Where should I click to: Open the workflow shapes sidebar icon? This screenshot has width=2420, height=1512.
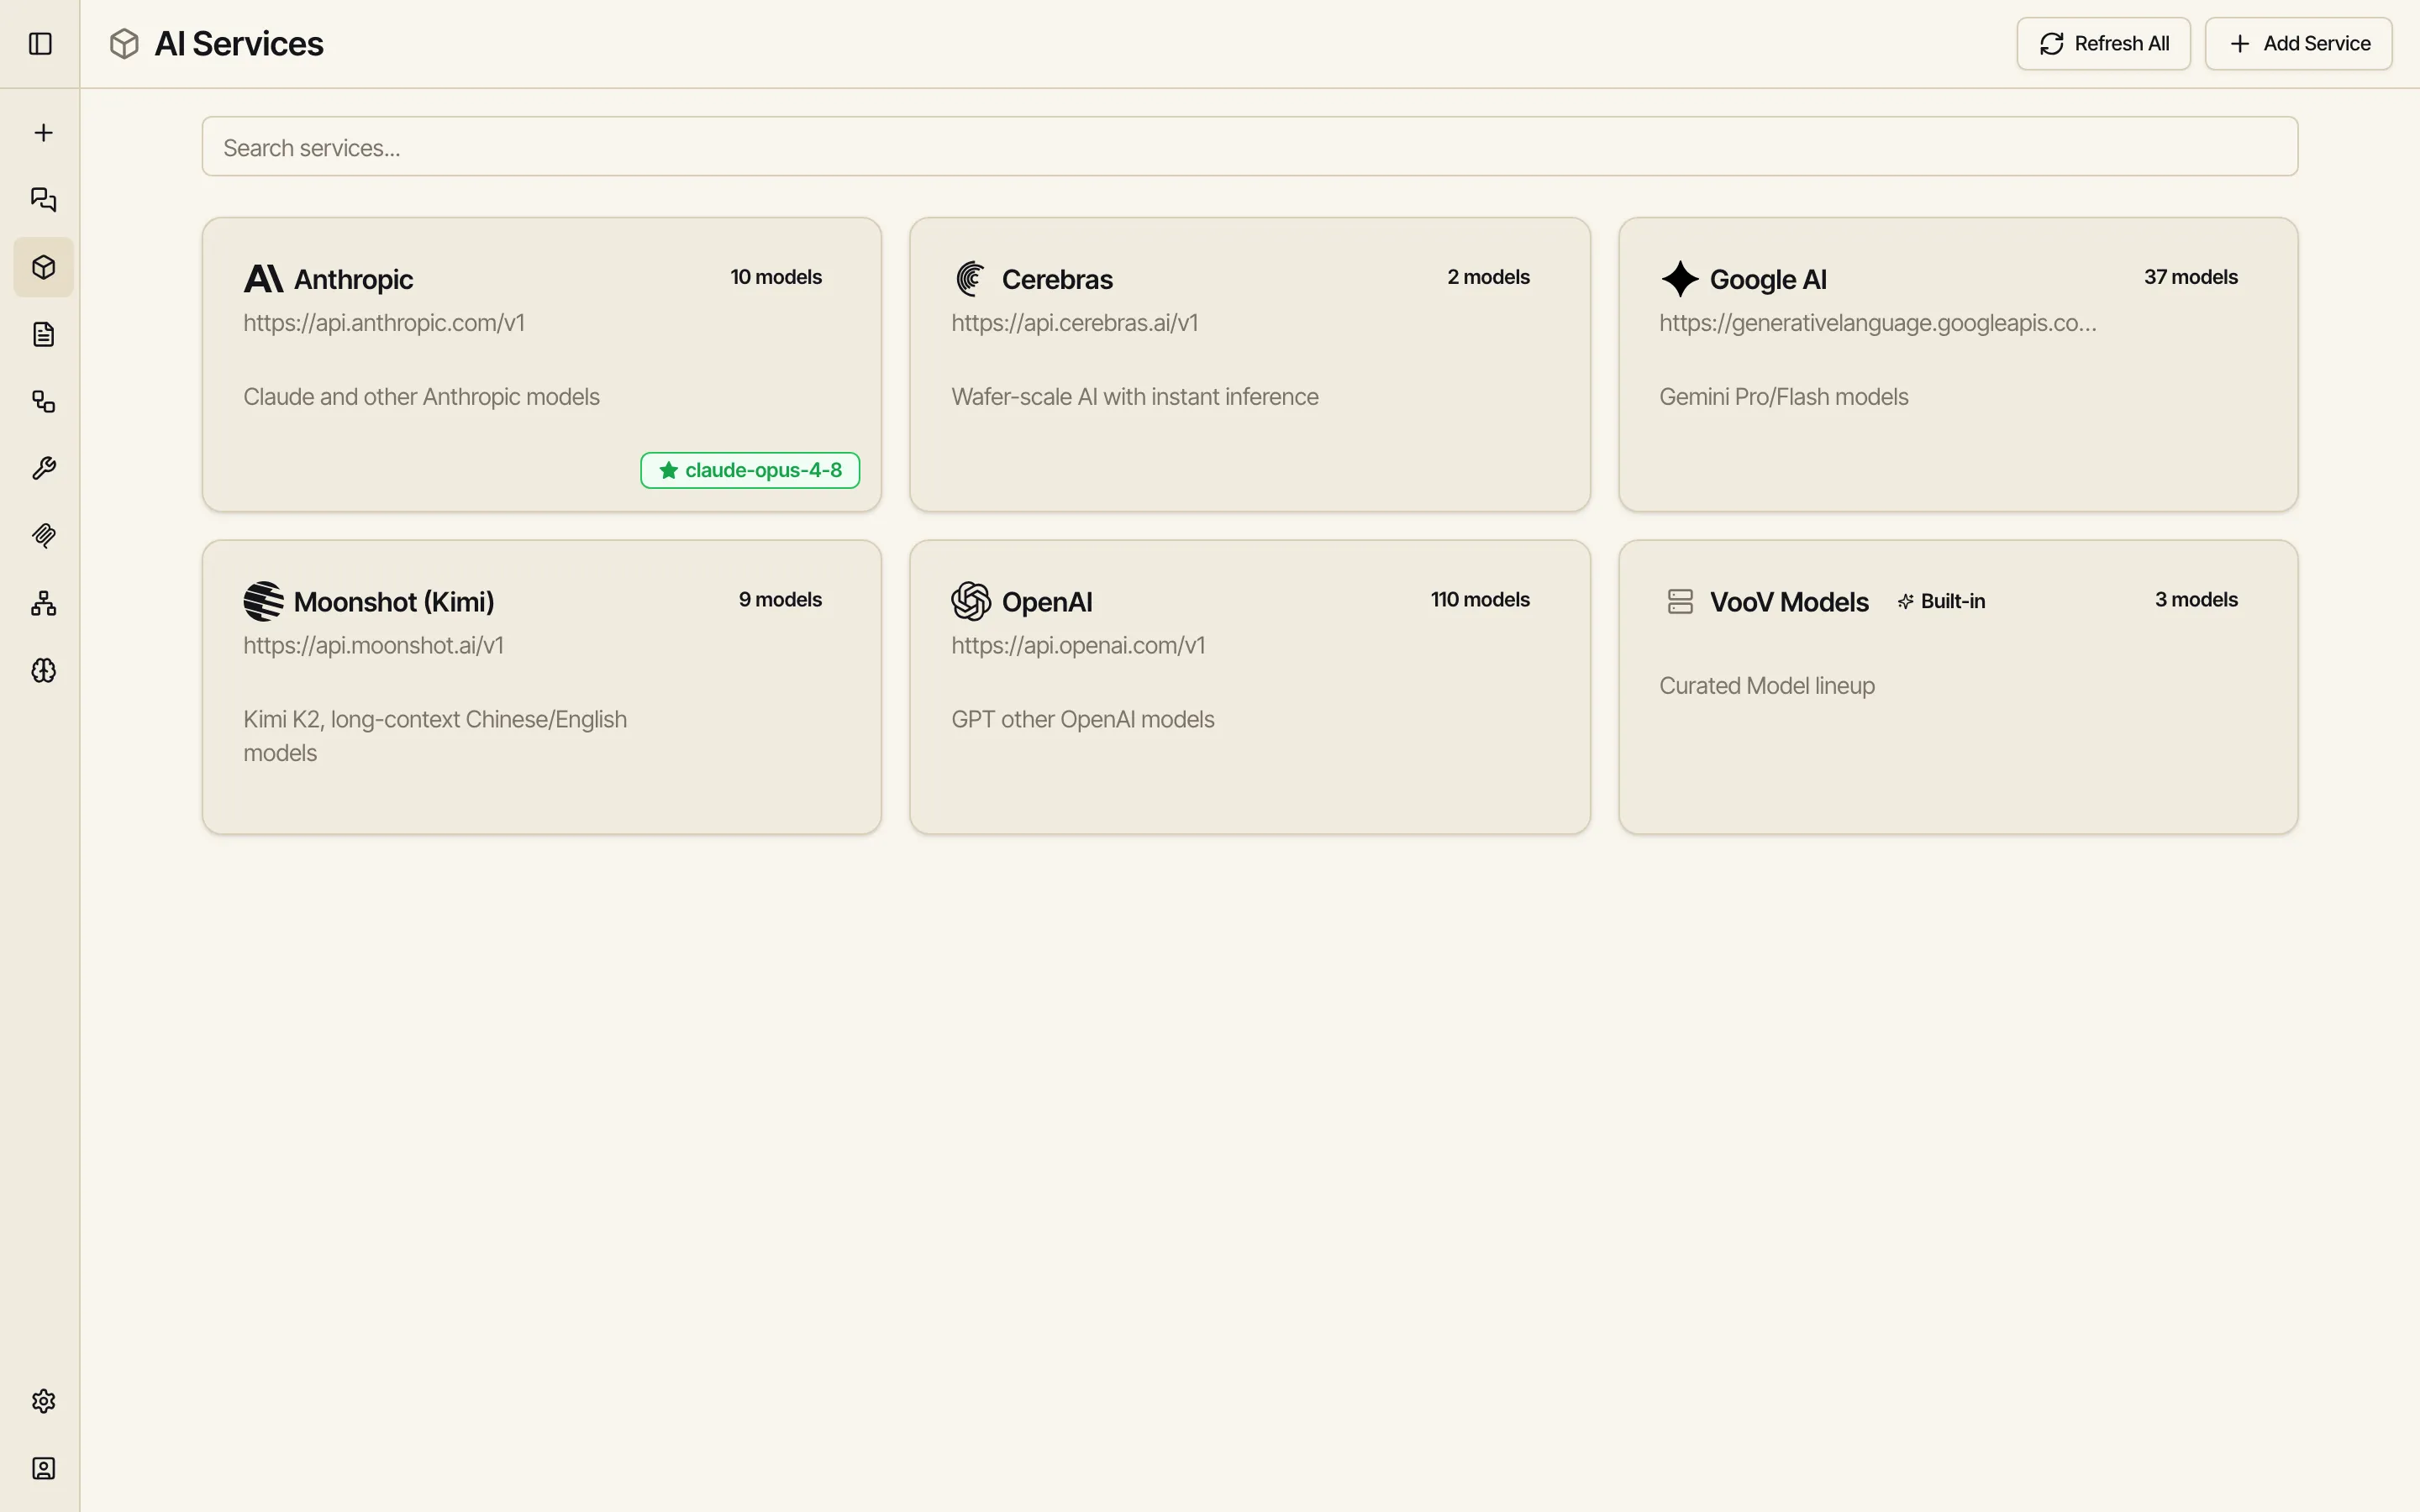43,401
